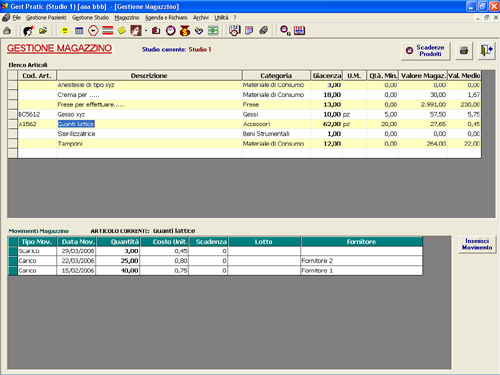The image size is (500, 375).
Task: Open the Archivi menu
Action: [201, 17]
